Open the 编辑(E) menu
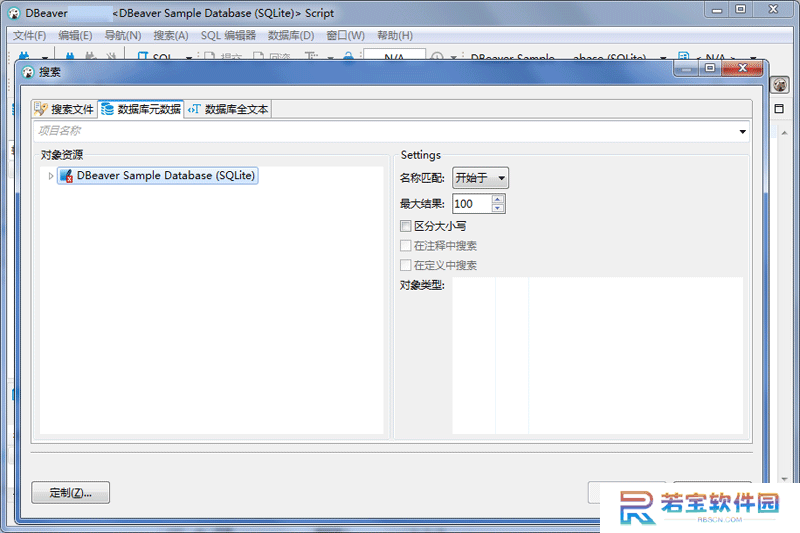 pos(76,36)
